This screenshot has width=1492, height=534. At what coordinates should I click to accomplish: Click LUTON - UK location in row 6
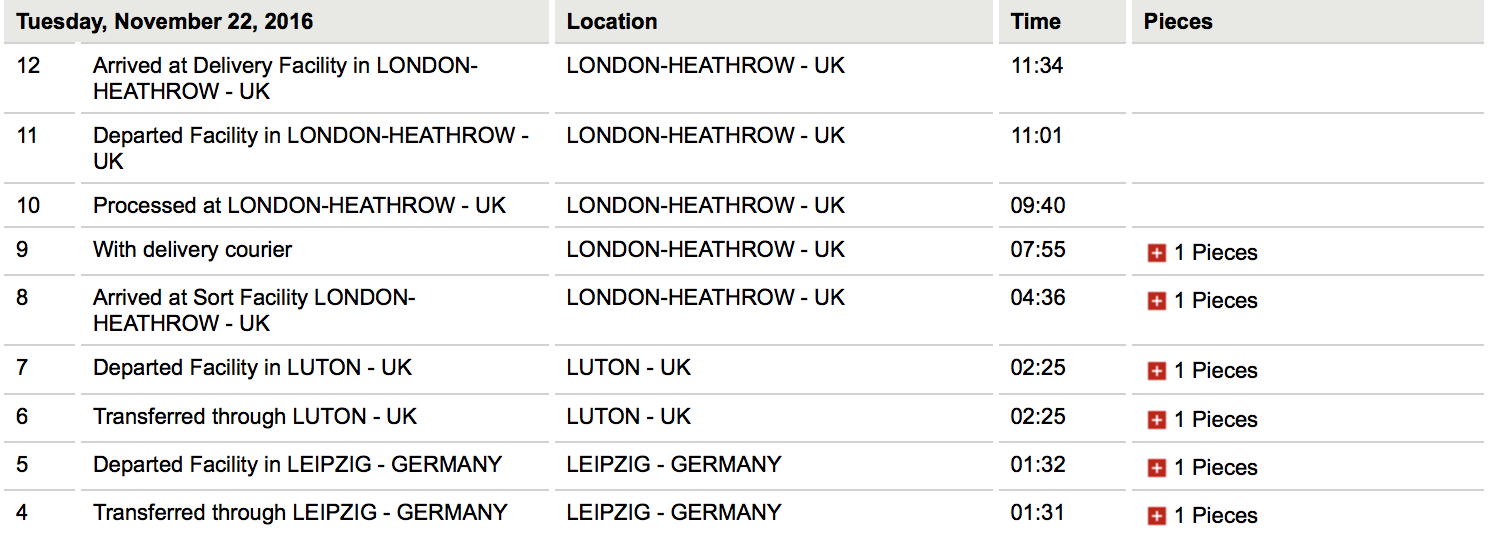(x=628, y=417)
